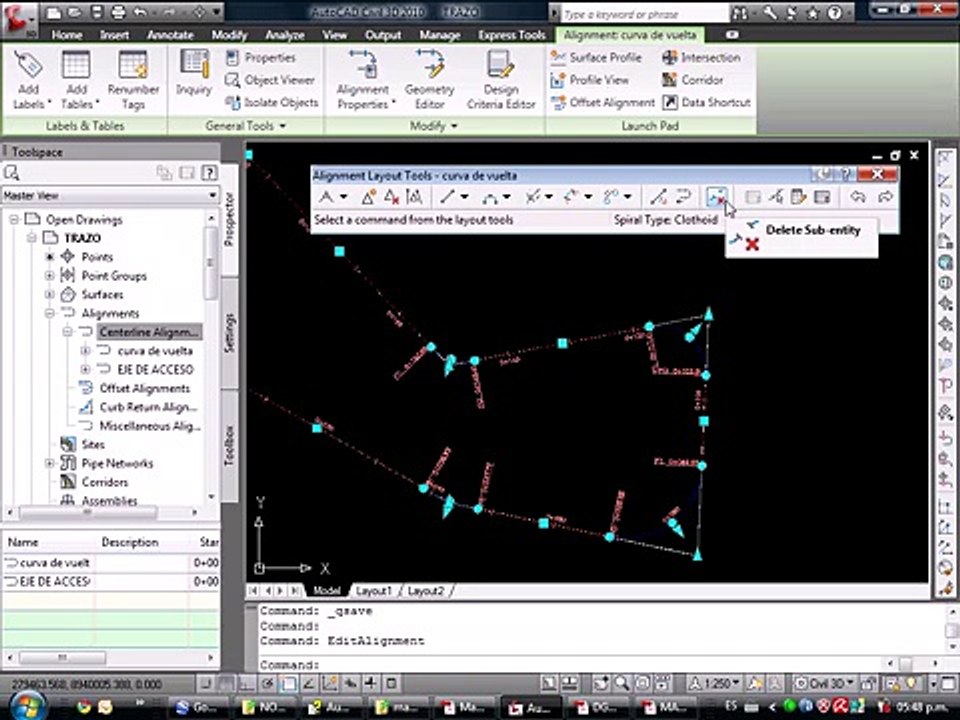Toggle Grid Display in status bar
Image resolution: width=960 pixels, height=720 pixels.
[227, 683]
